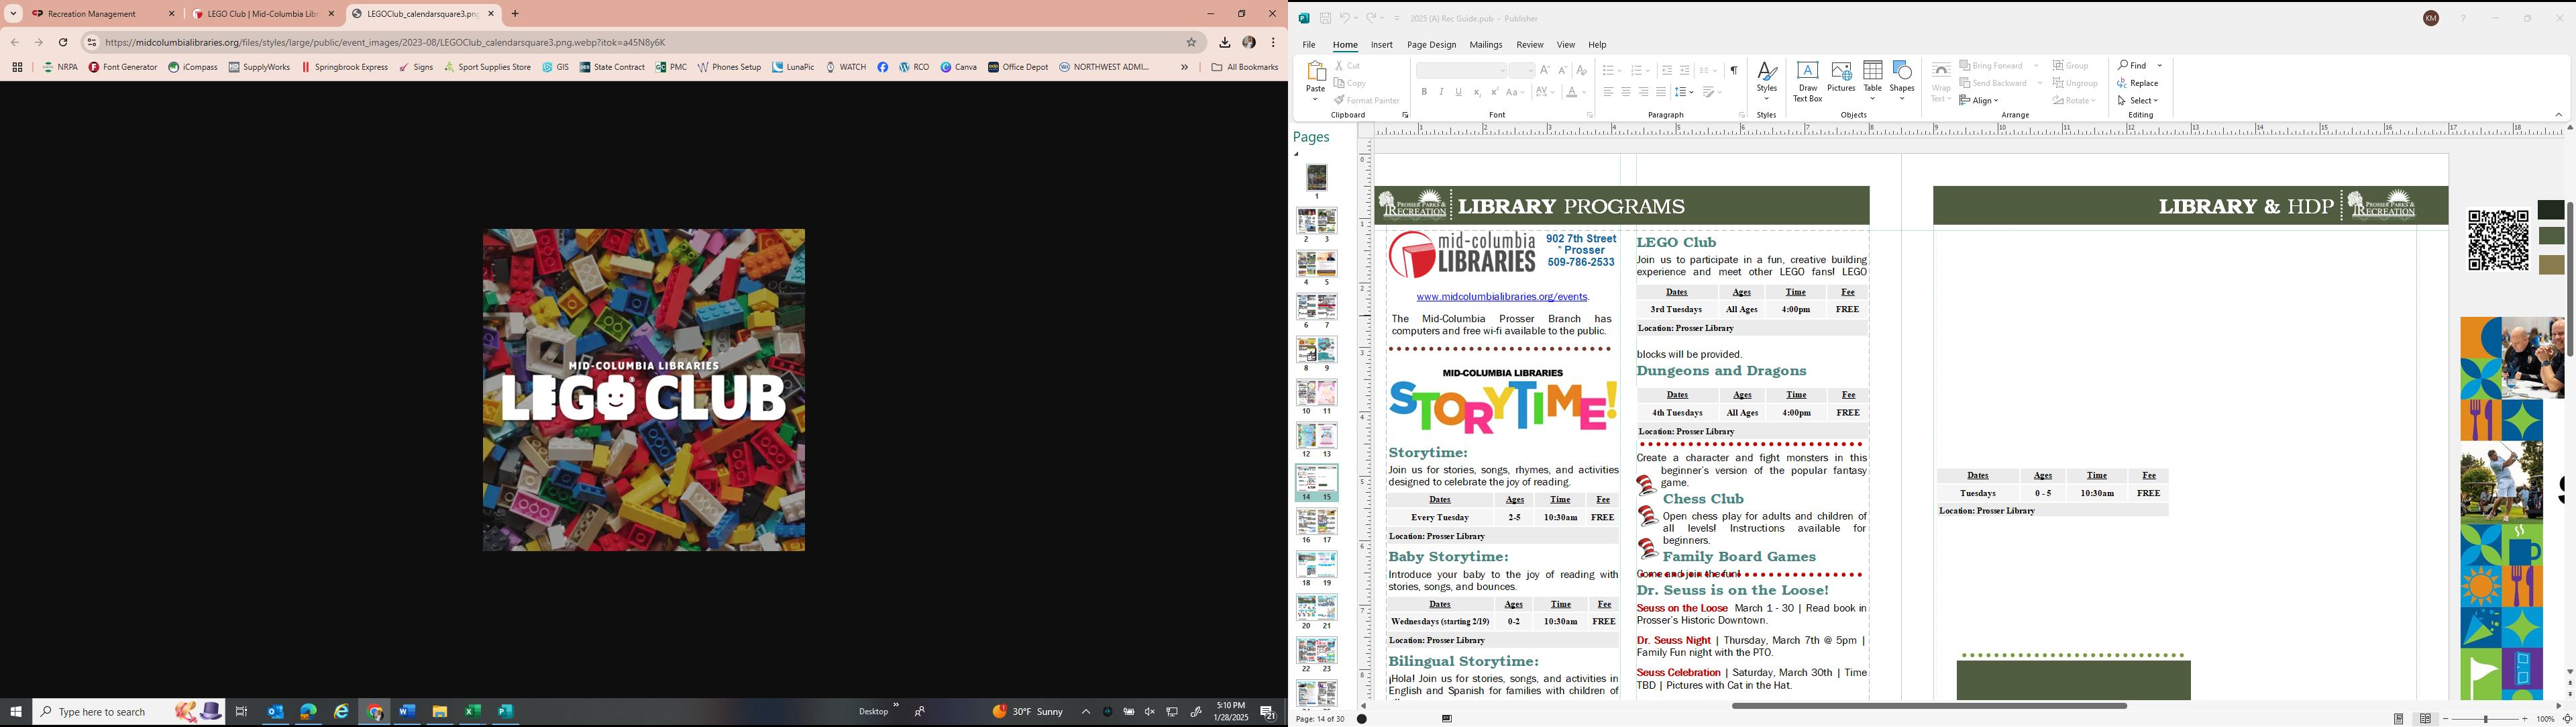This screenshot has height=727, width=2576.
Task: Click the Publisher save icon
Action: pyautogui.click(x=1325, y=18)
